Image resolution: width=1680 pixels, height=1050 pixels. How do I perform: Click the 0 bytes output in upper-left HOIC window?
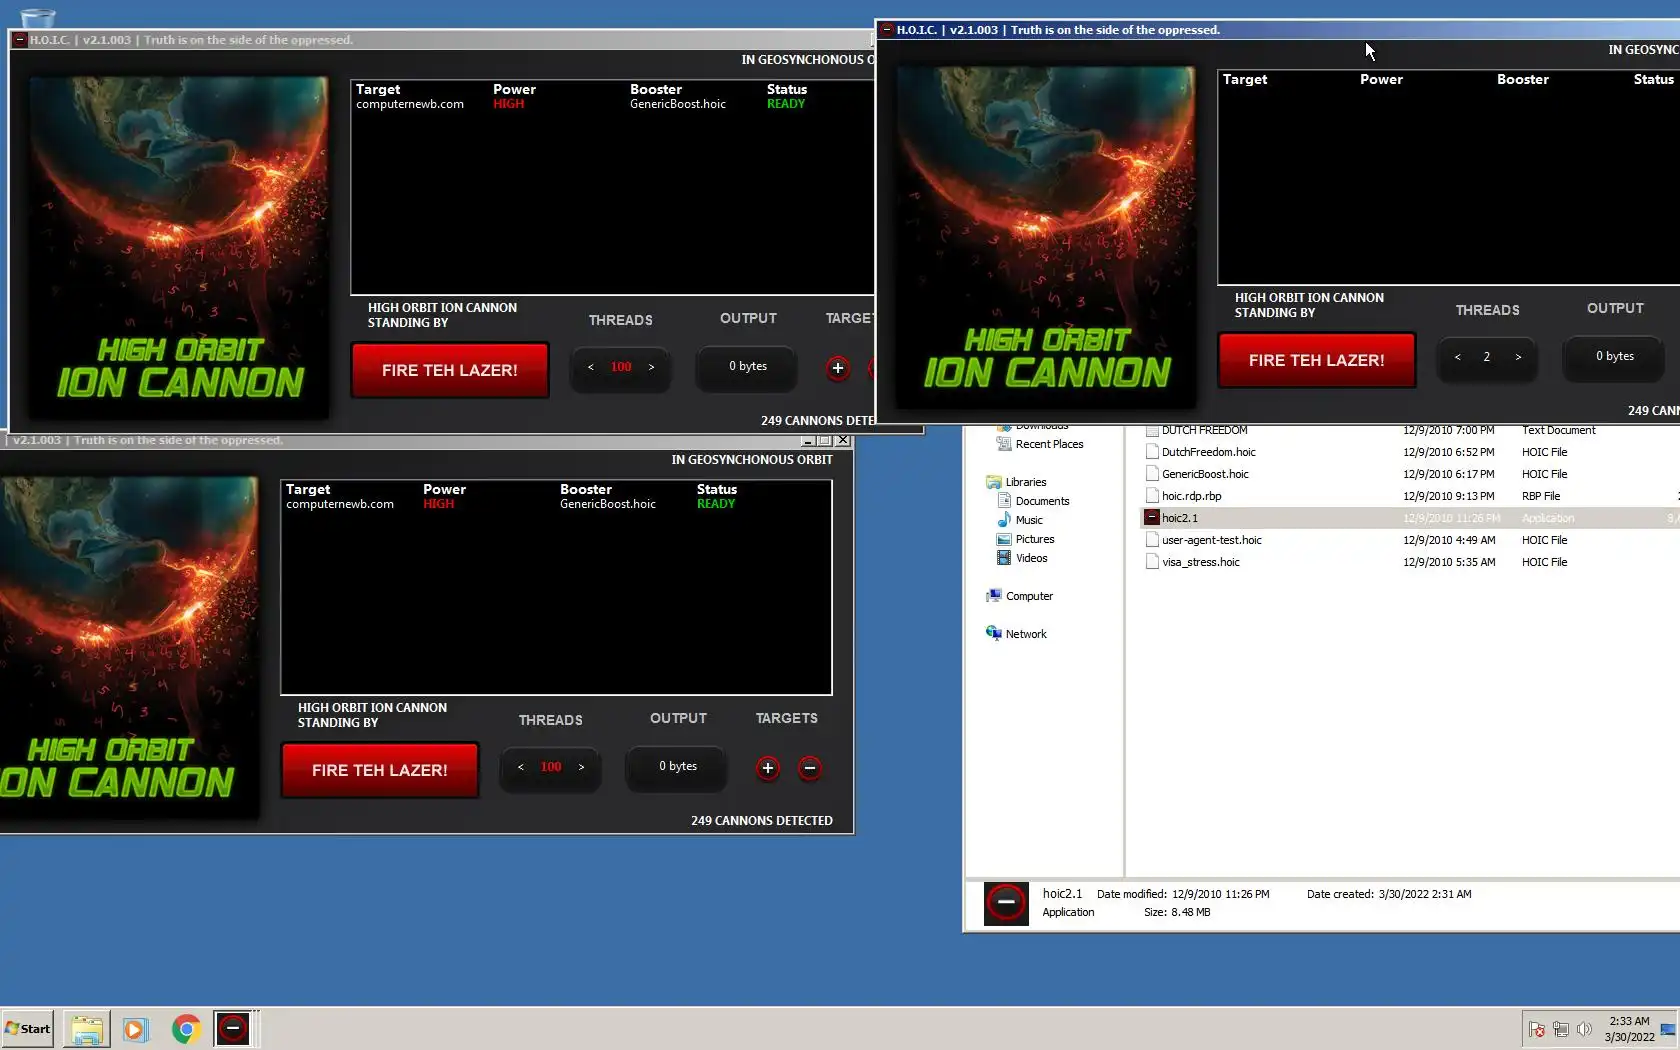pyautogui.click(x=748, y=366)
